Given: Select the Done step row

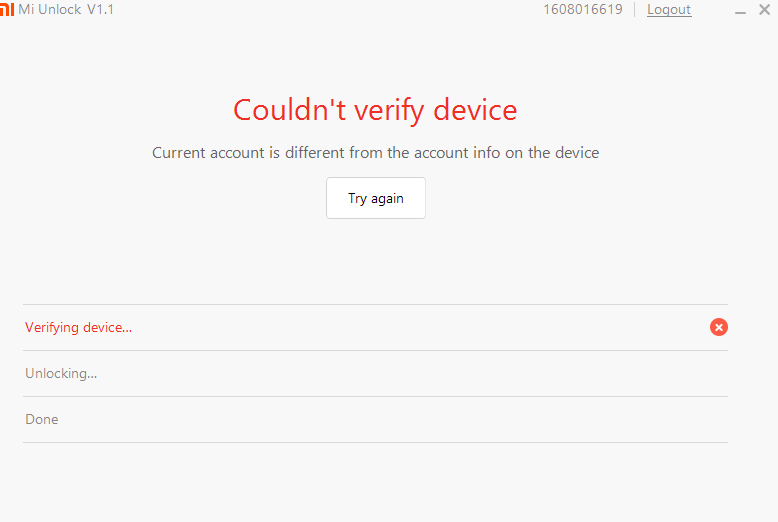Looking at the screenshot, I should click(x=42, y=420).
